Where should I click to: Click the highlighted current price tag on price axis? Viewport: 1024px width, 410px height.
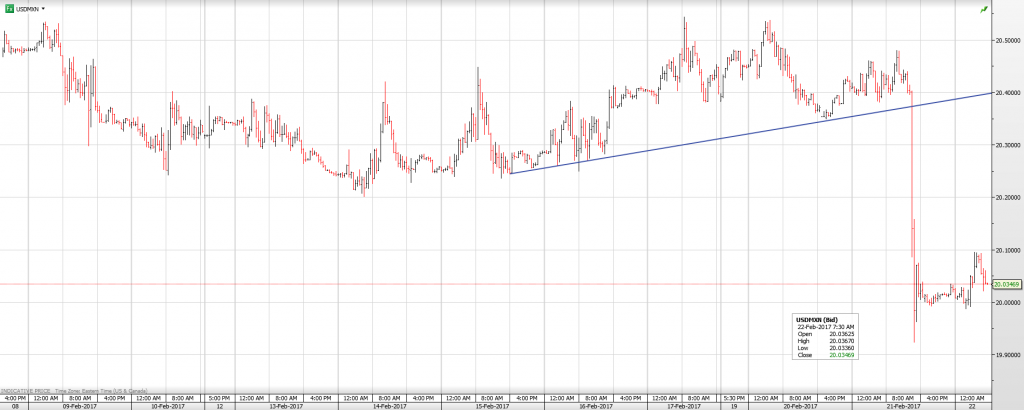point(1006,285)
